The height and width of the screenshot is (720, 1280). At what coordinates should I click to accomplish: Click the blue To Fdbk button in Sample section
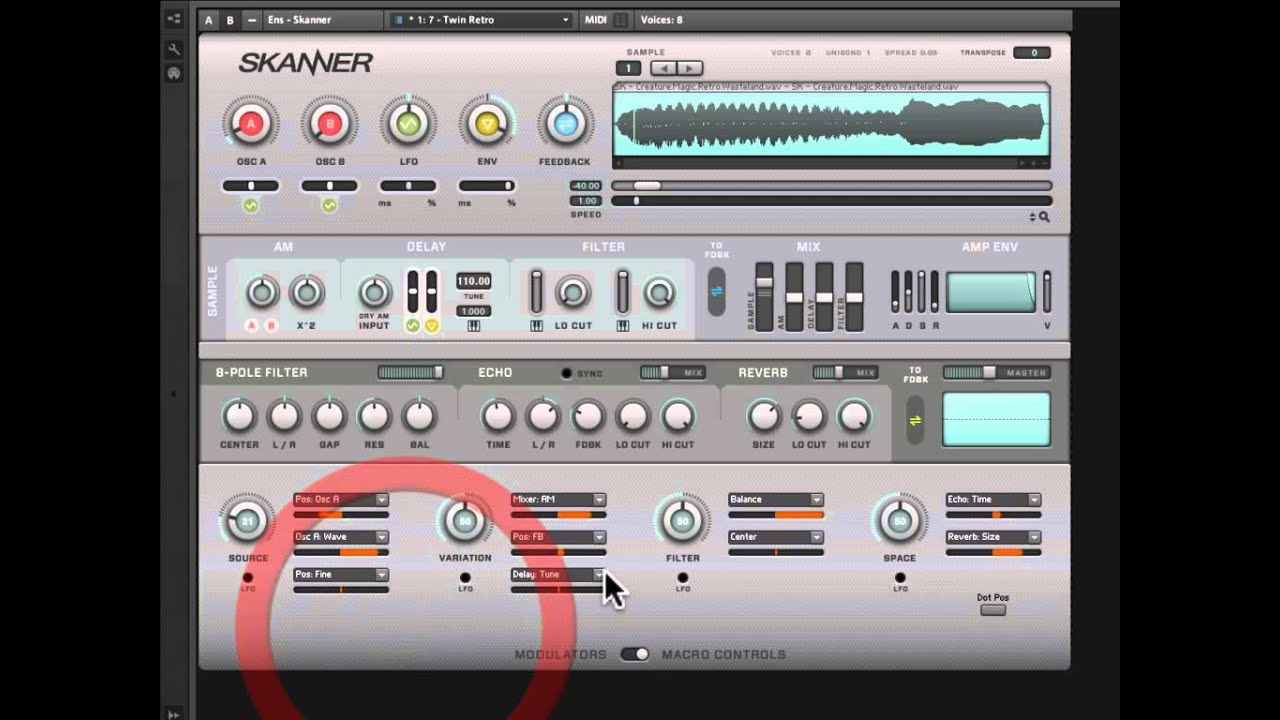point(716,291)
